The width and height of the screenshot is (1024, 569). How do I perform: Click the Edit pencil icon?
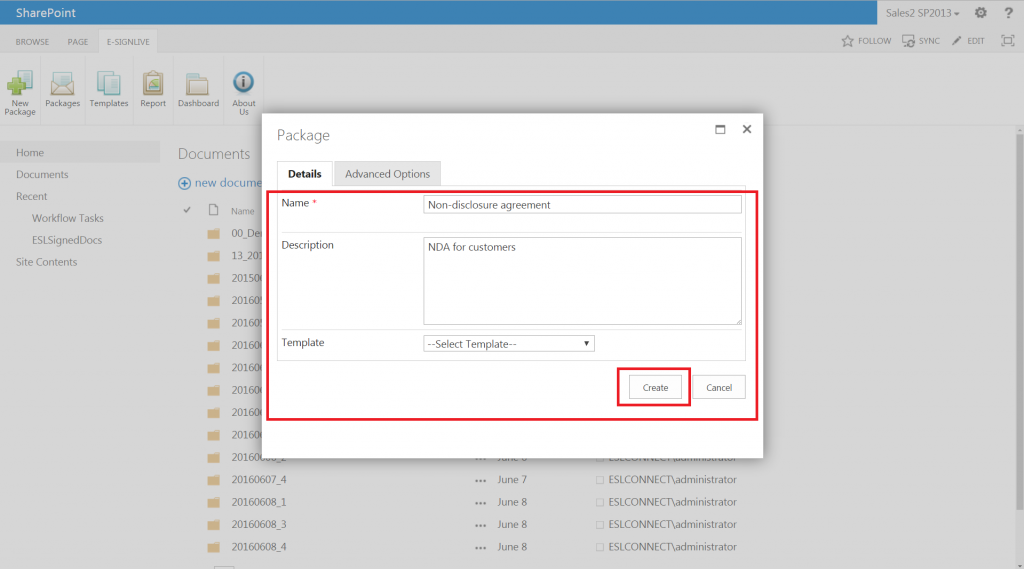pyautogui.click(x=957, y=41)
